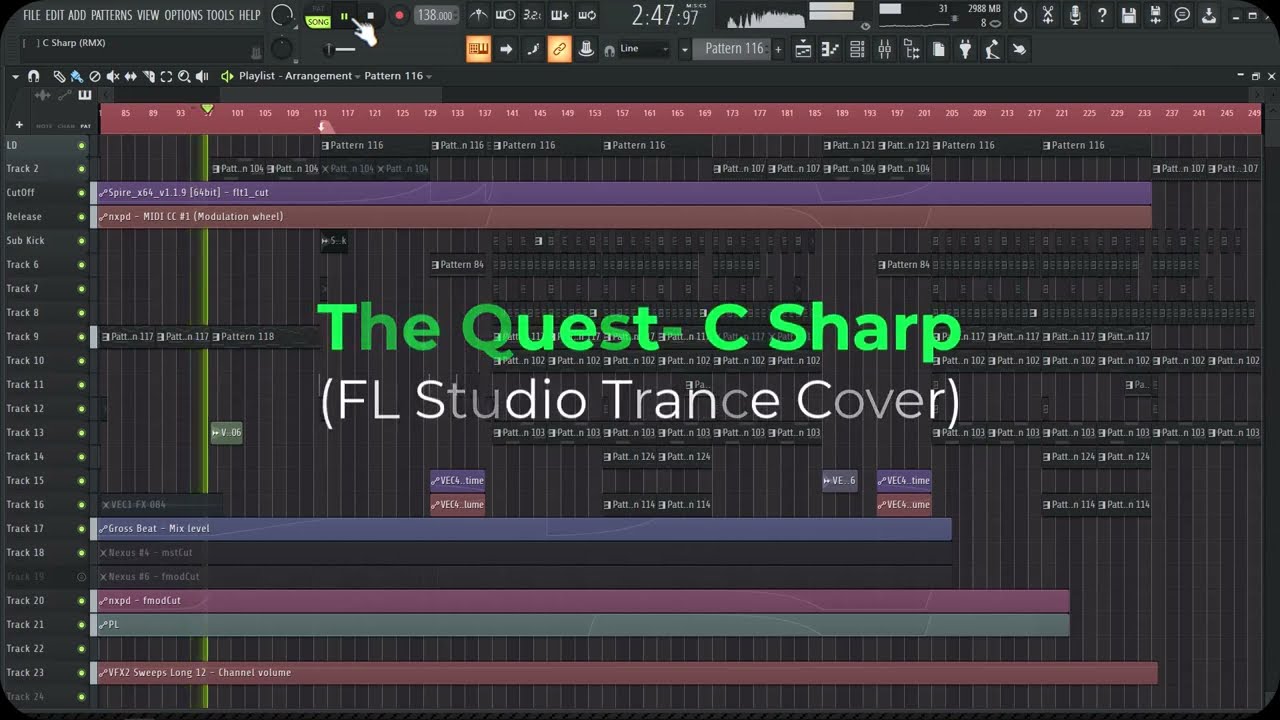The width and height of the screenshot is (1280, 720).
Task: Unmute Track 19
Action: point(82,577)
